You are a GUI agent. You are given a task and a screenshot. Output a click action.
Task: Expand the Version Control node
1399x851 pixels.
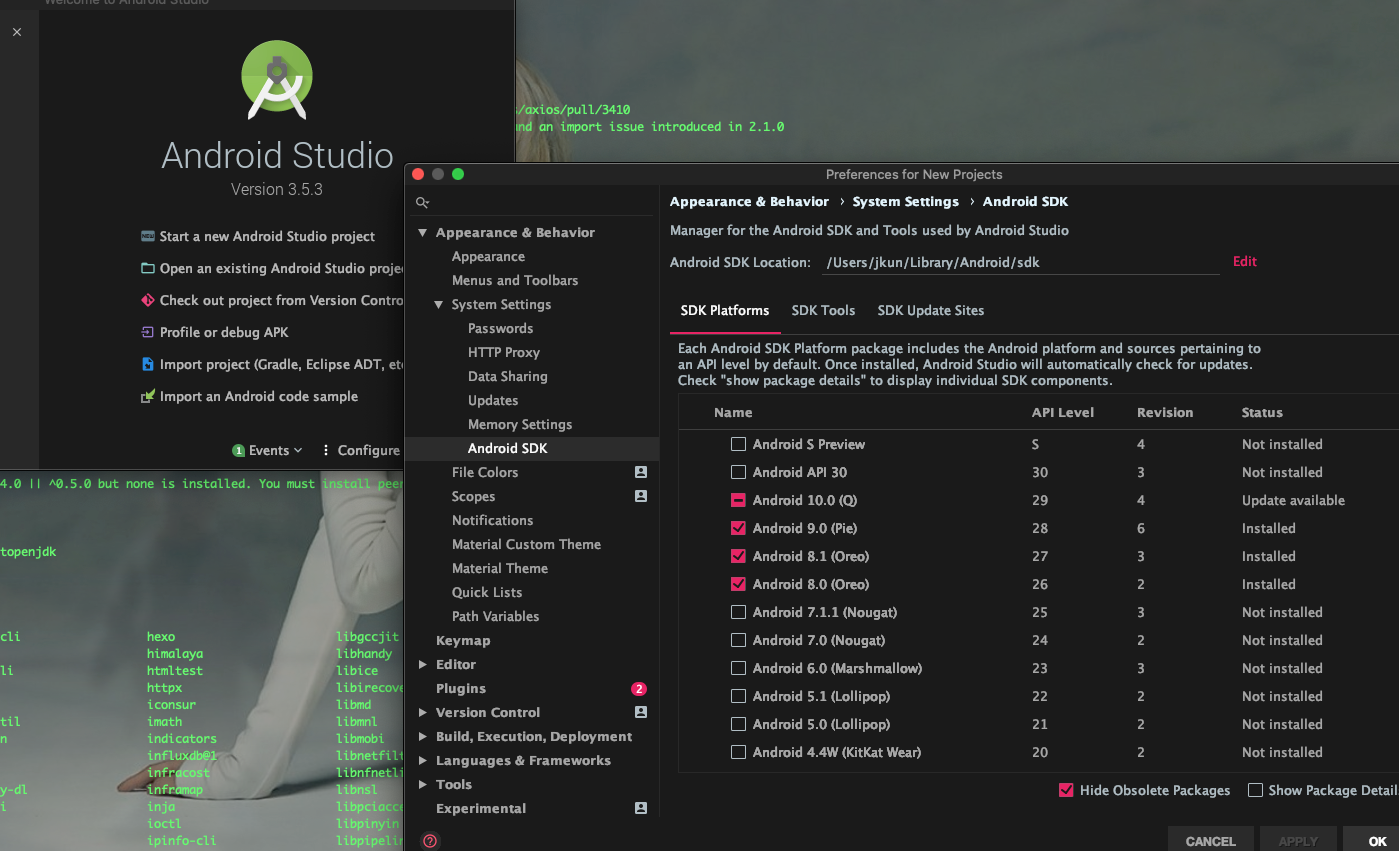coord(423,712)
